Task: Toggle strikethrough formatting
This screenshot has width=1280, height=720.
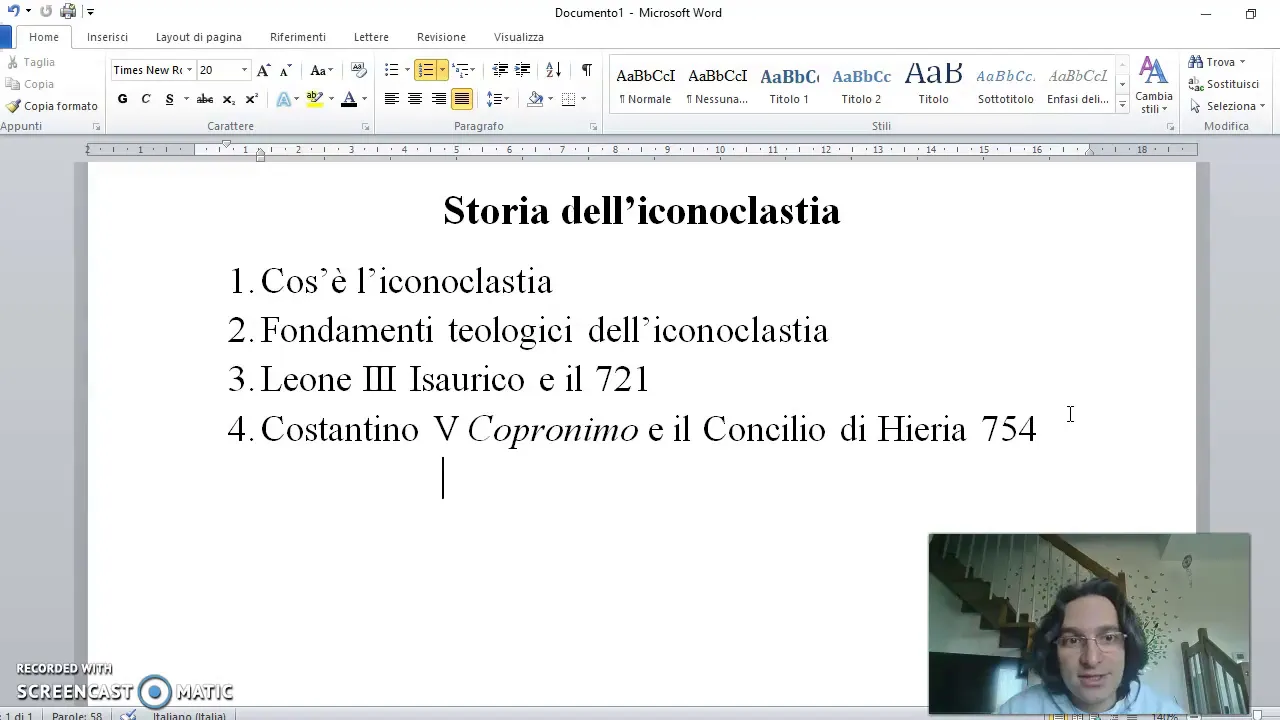Action: [205, 99]
